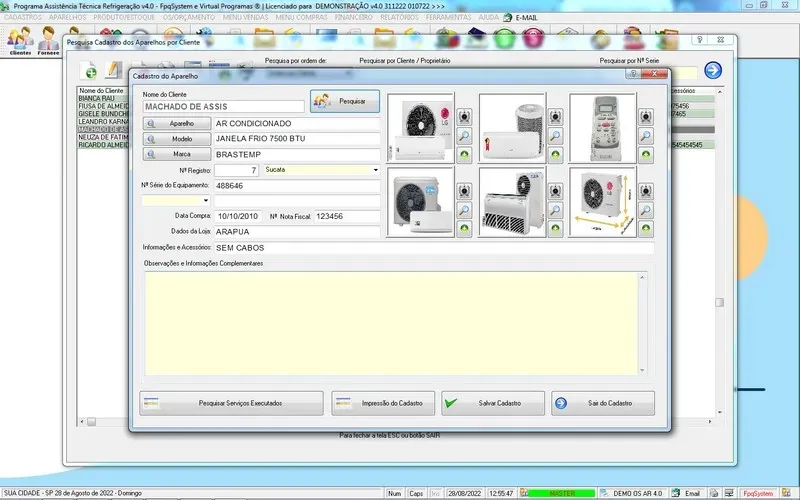
Task: Expand the empty yellow dropdown below serial number
Action: click(x=206, y=201)
